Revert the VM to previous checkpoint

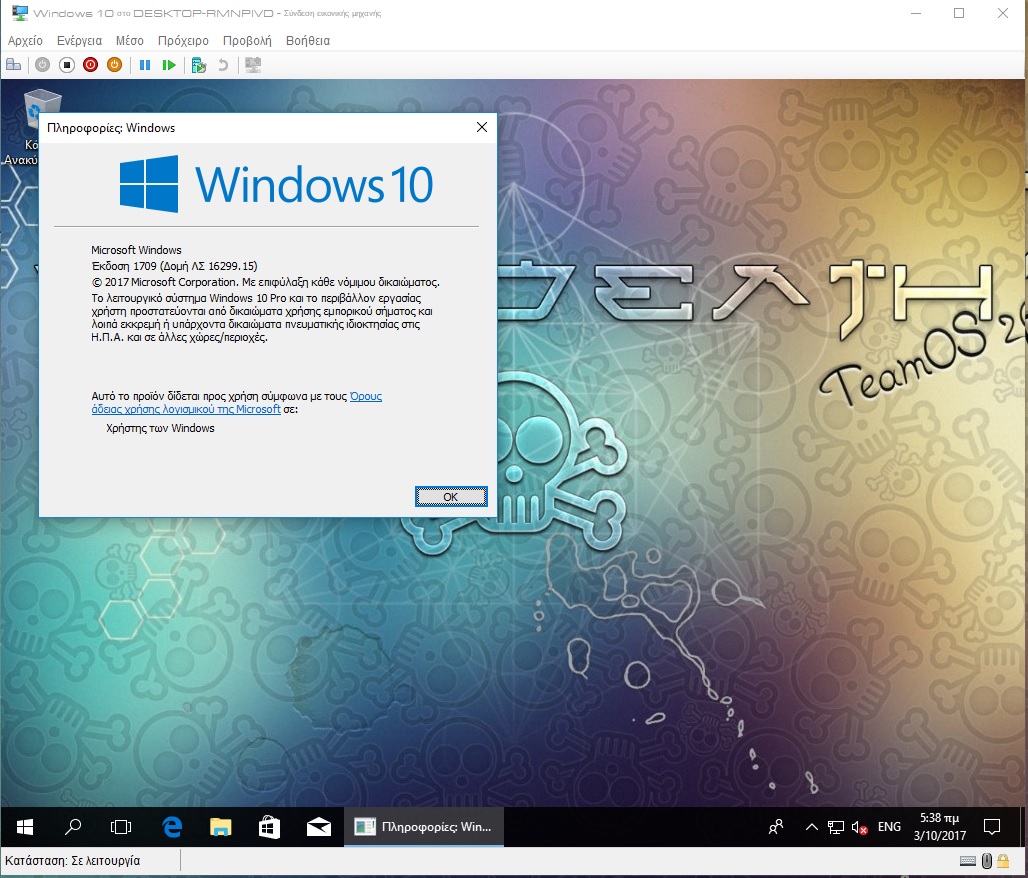point(223,65)
